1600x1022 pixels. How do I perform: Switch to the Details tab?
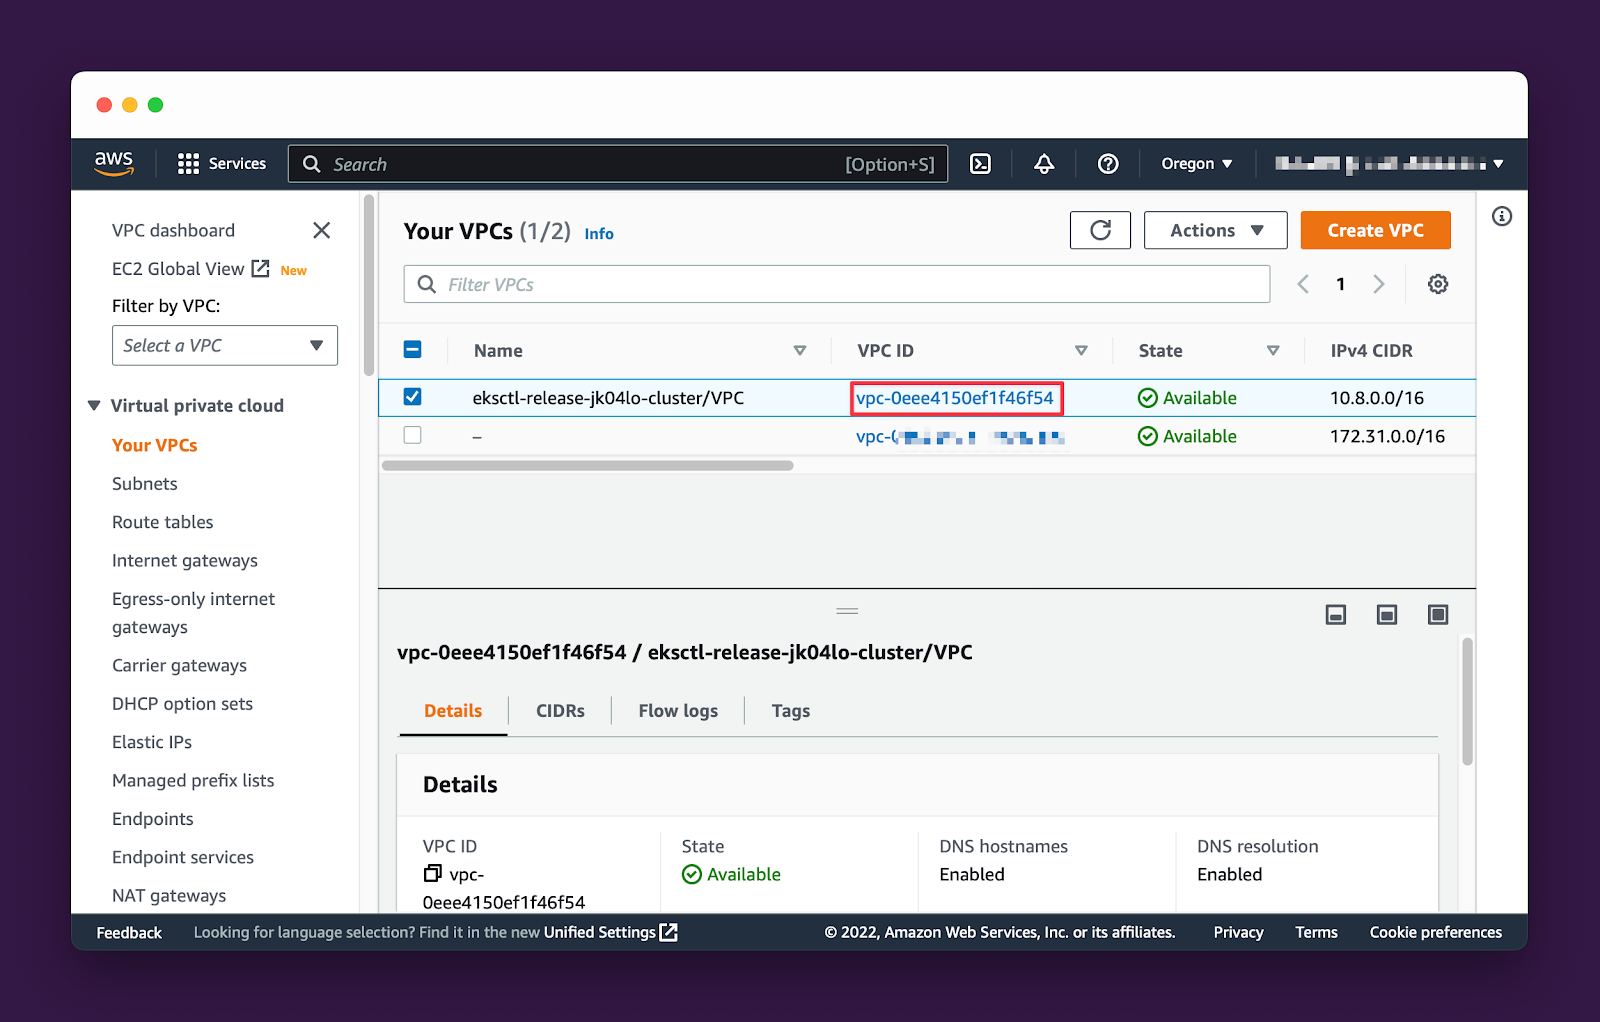tap(453, 711)
